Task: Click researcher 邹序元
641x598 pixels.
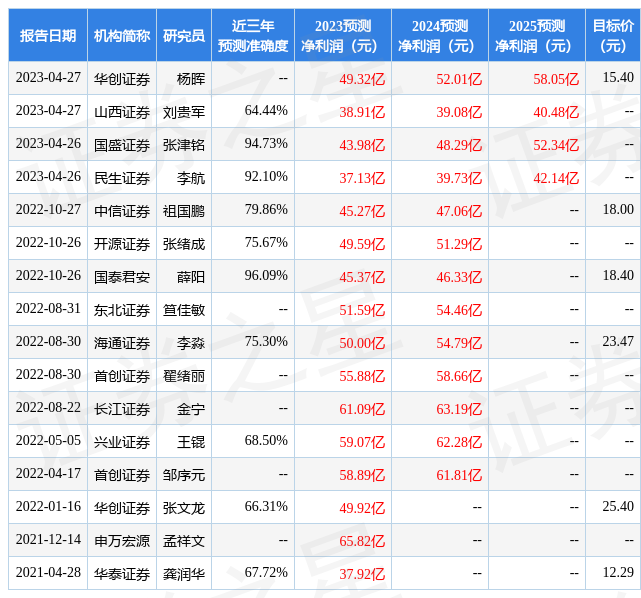Action: [184, 475]
